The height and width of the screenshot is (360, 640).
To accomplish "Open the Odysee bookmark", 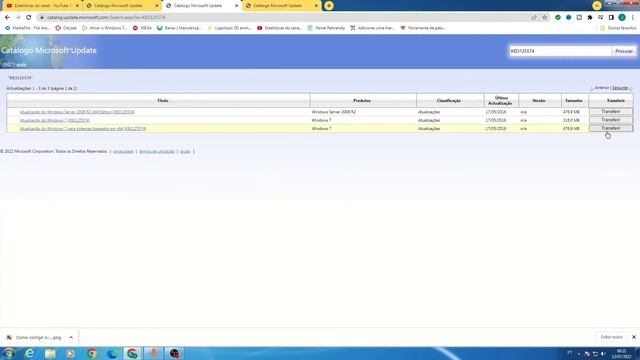I will [x=66, y=28].
